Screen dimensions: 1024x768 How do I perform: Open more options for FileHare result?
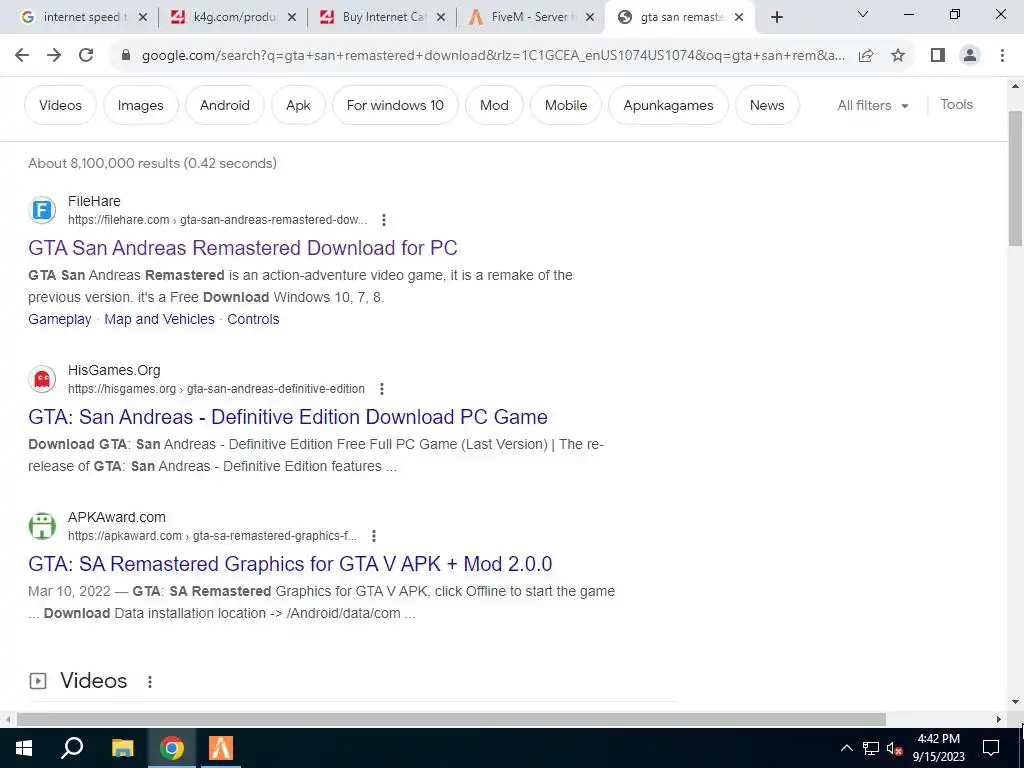[384, 220]
